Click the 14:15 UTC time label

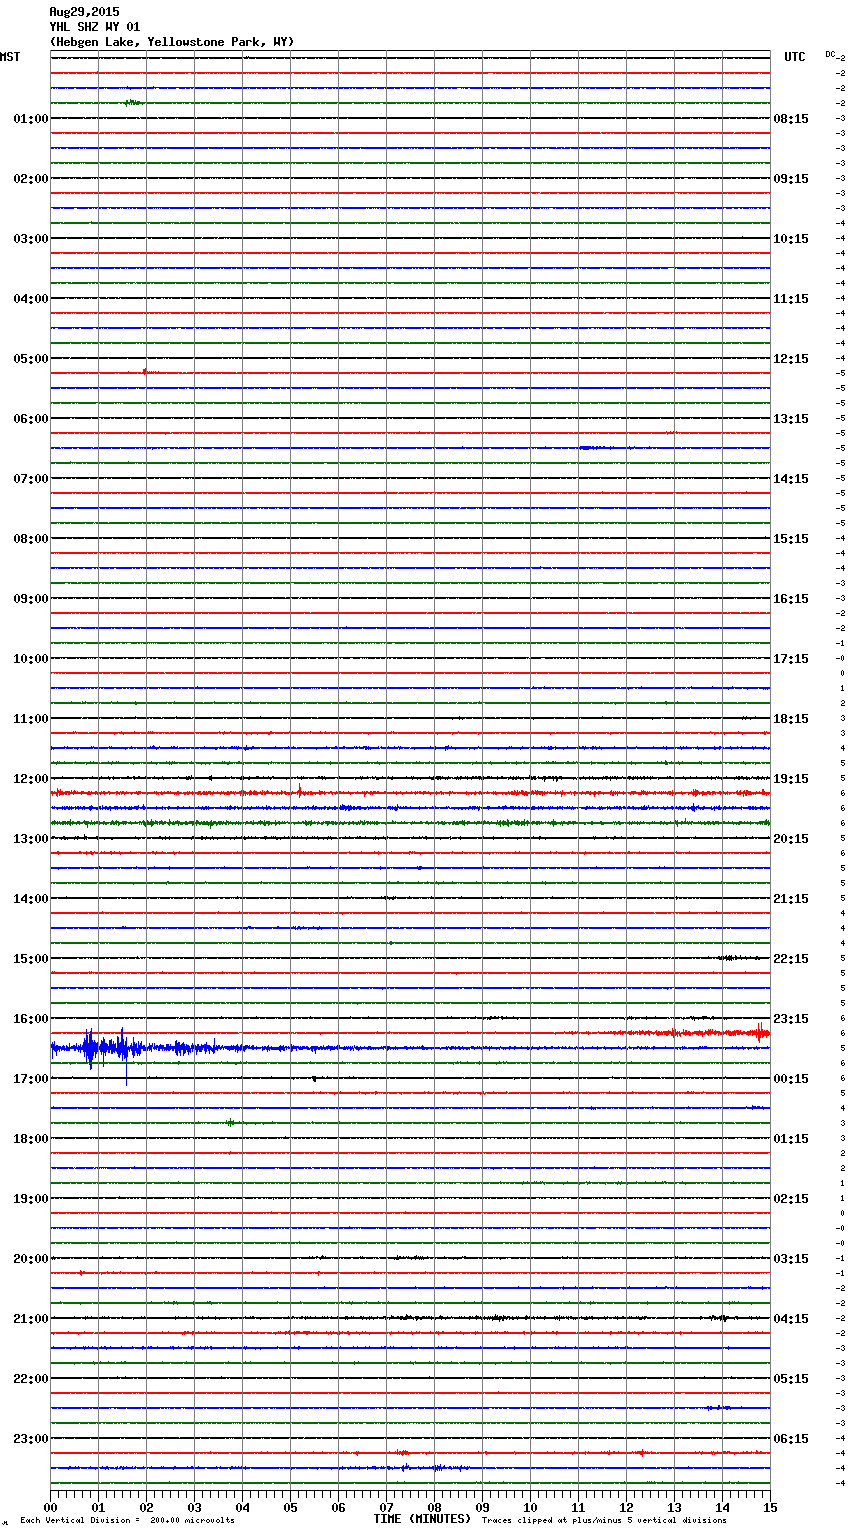791,479
